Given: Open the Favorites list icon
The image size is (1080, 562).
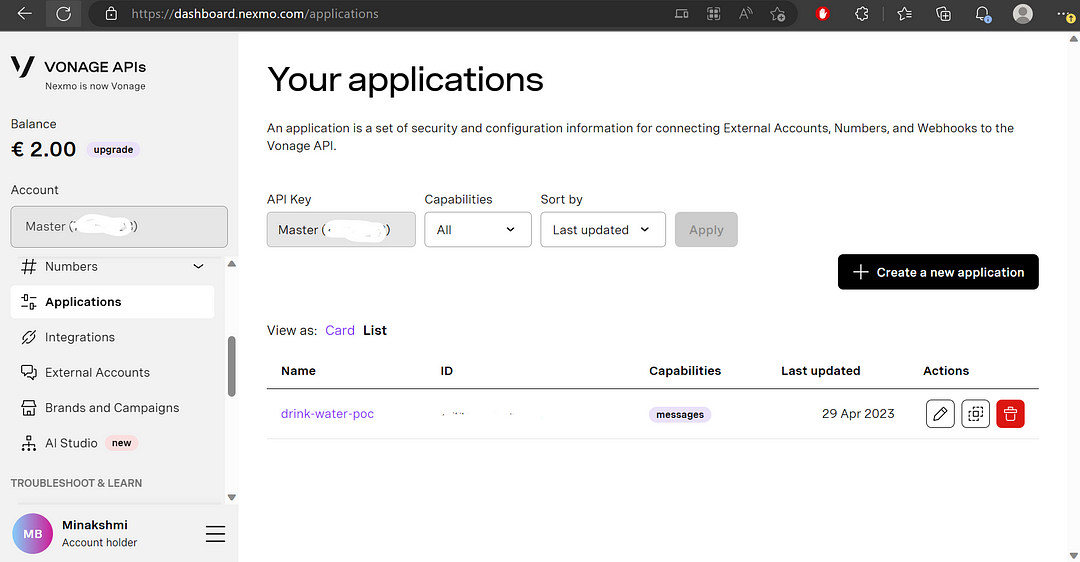Looking at the screenshot, I should 905,14.
